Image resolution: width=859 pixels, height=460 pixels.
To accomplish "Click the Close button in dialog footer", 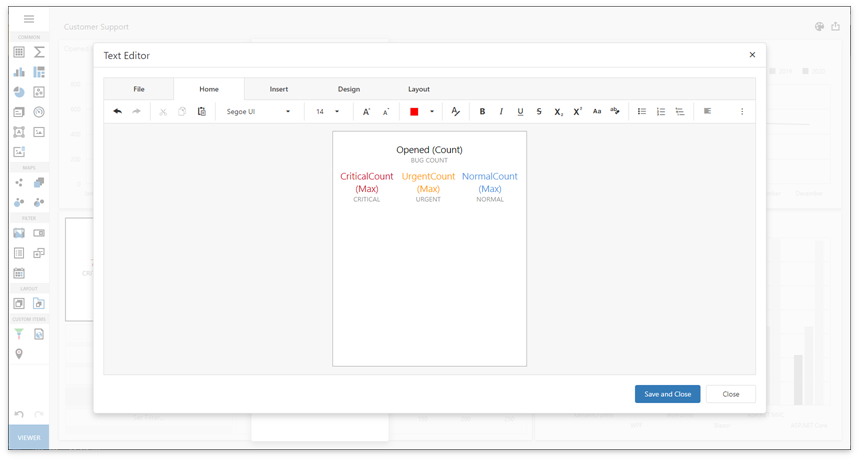I will pos(731,394).
